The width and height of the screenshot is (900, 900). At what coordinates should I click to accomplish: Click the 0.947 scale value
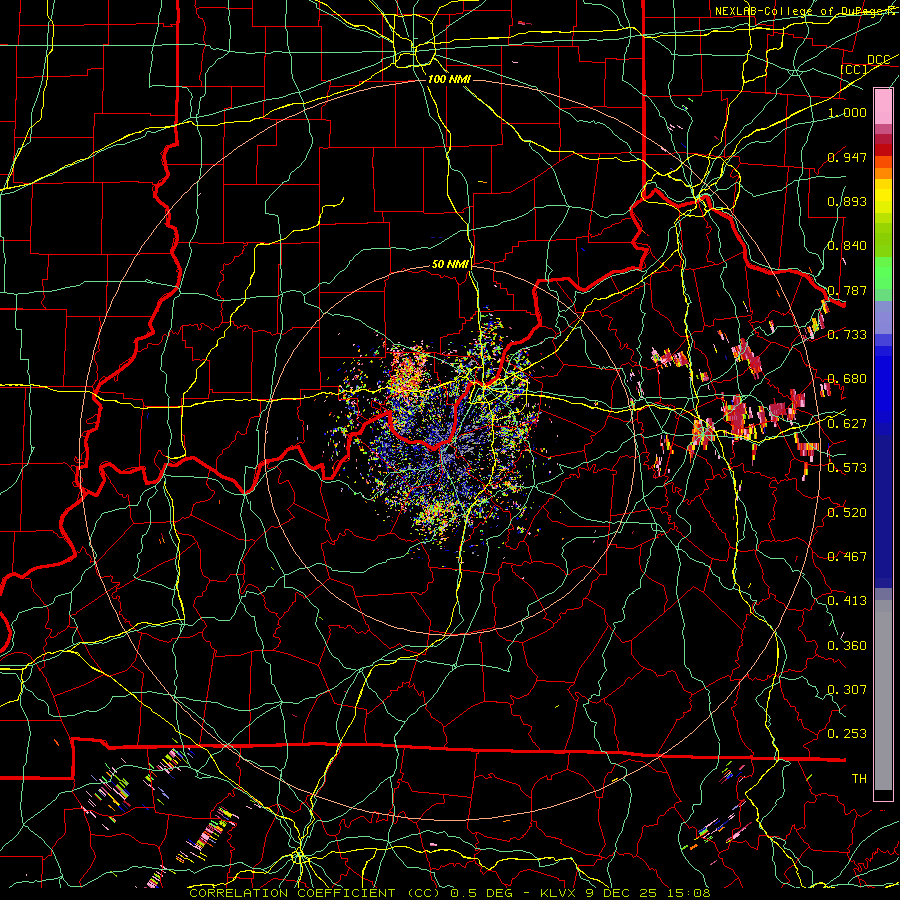pyautogui.click(x=847, y=157)
